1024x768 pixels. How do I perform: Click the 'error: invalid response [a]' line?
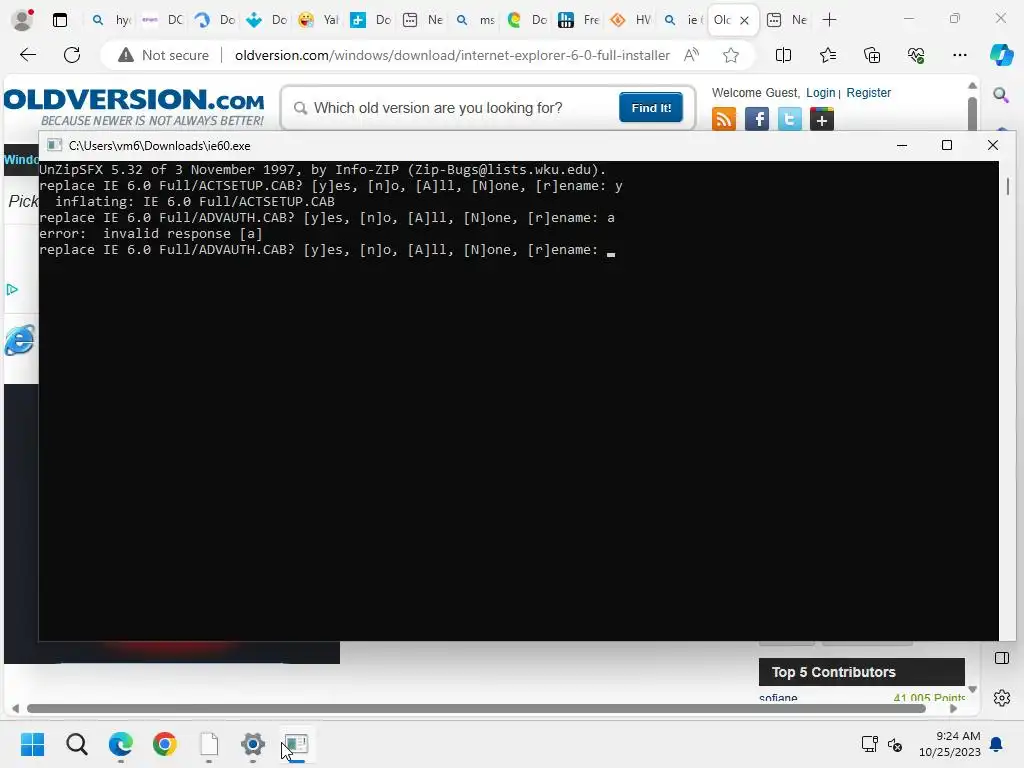pos(151,234)
